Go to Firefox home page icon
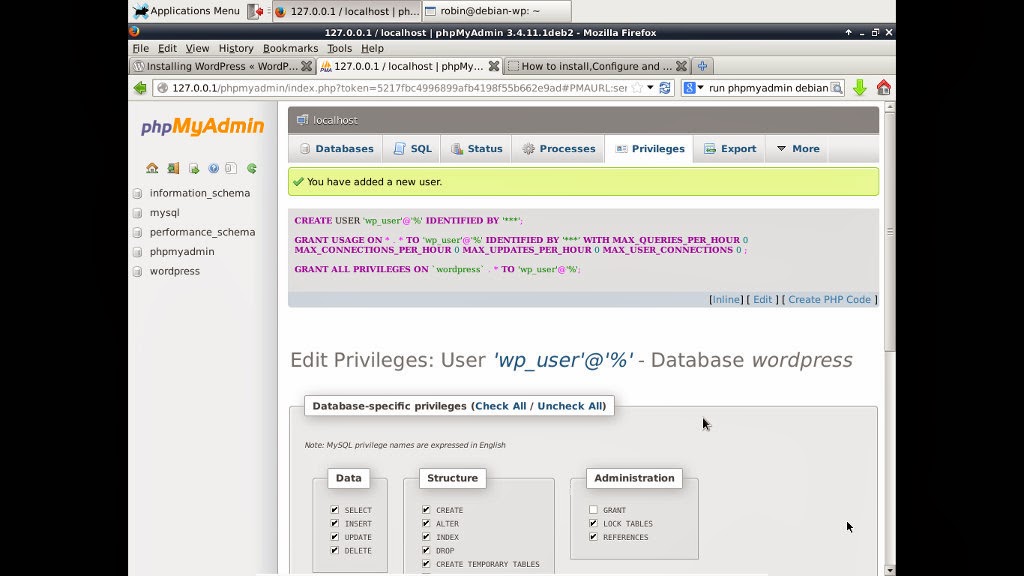 (x=884, y=88)
